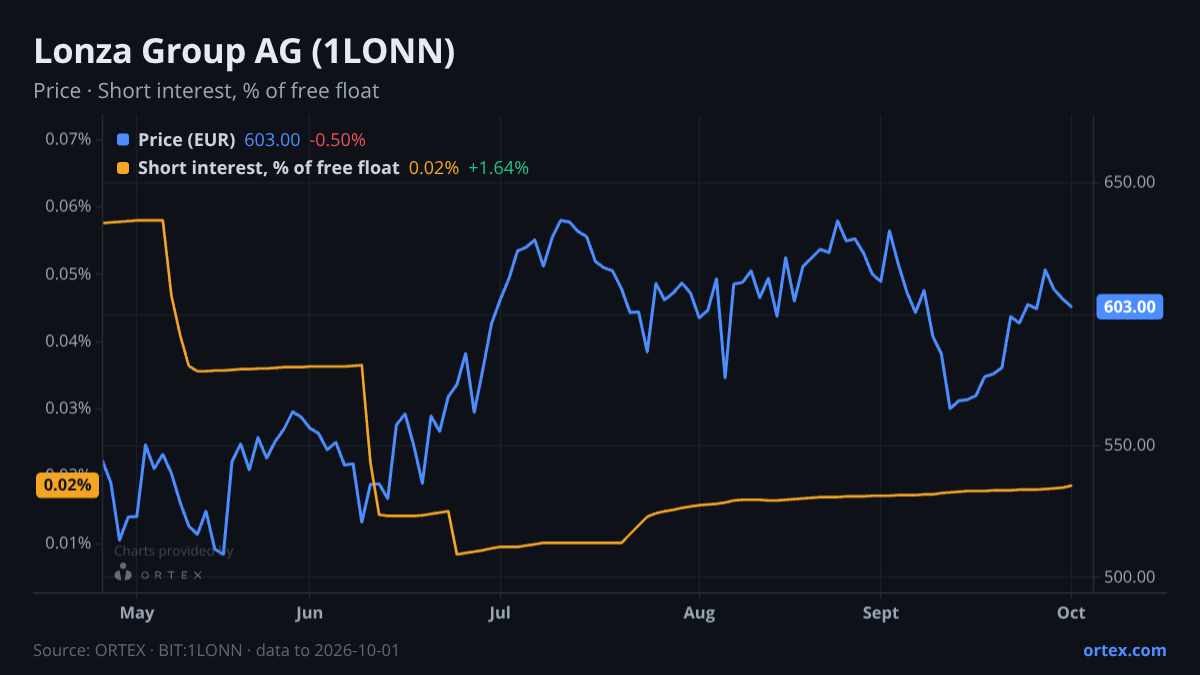The height and width of the screenshot is (675, 1200).
Task: Click the 0.05% left axis label
Action: click(x=68, y=274)
